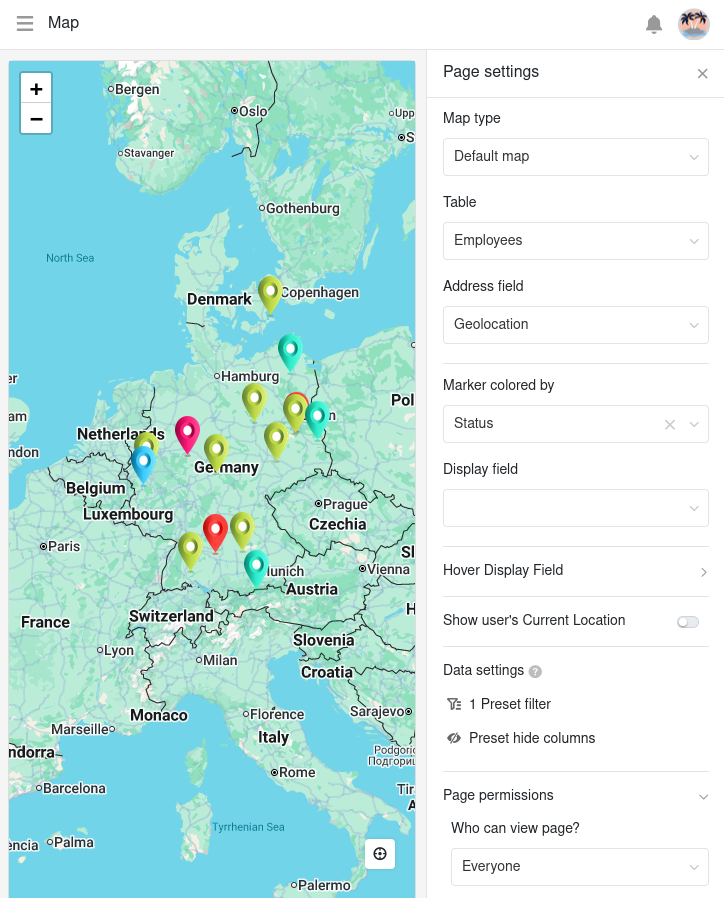This screenshot has width=724, height=898.
Task: Open Preset hide columns setting
Action: point(531,738)
